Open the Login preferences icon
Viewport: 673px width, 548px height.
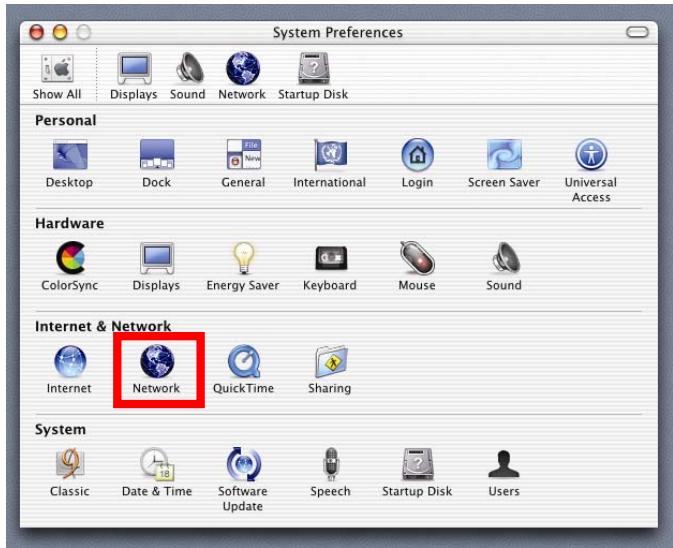click(418, 154)
